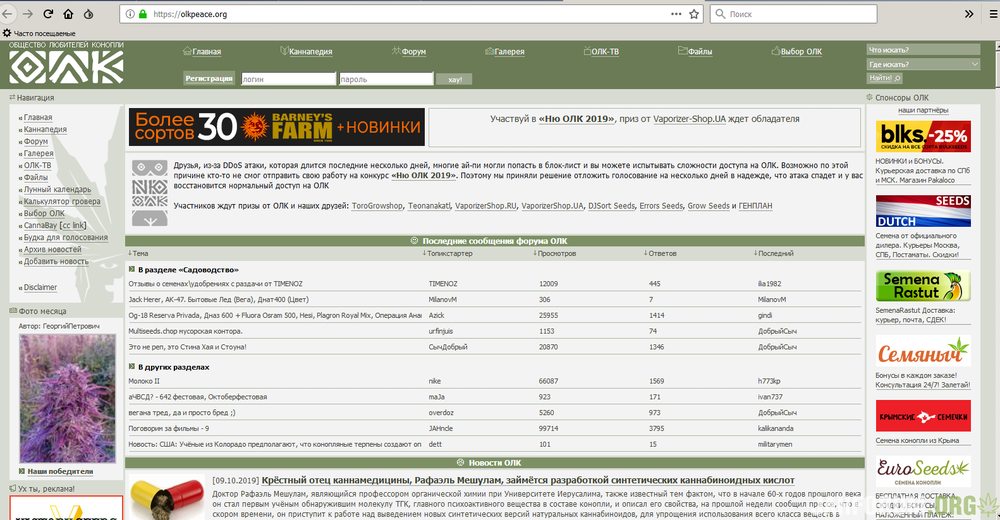Open the В других разделах section header
Viewport: 1000px width, 520px height.
click(173, 368)
